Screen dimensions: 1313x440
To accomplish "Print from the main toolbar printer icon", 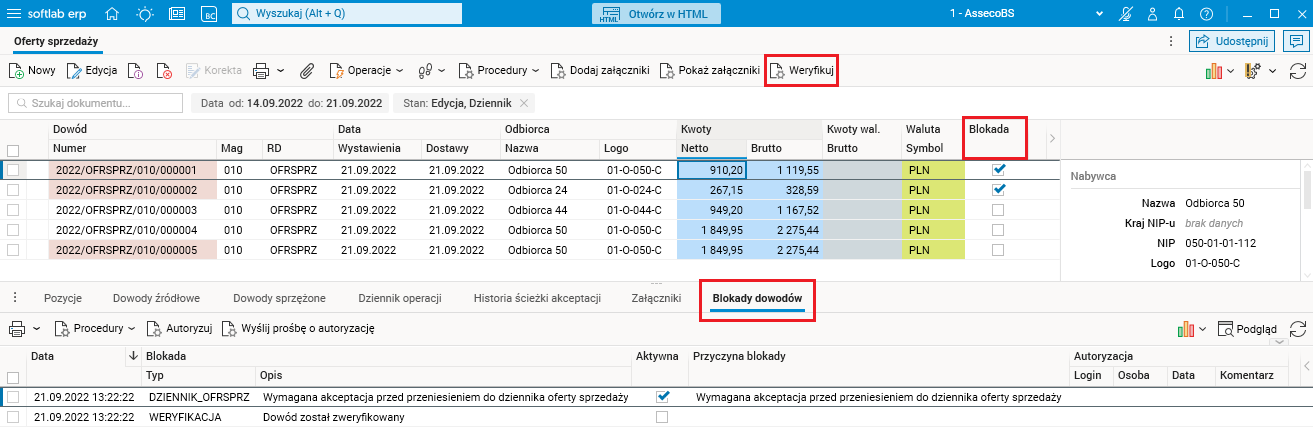I will coord(261,71).
